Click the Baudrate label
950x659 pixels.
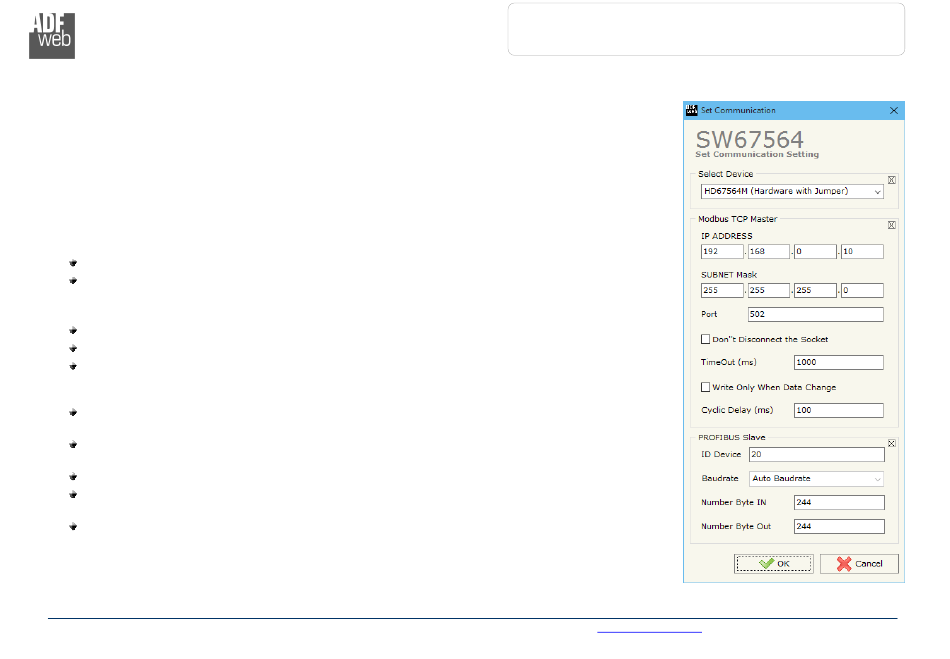(720, 479)
